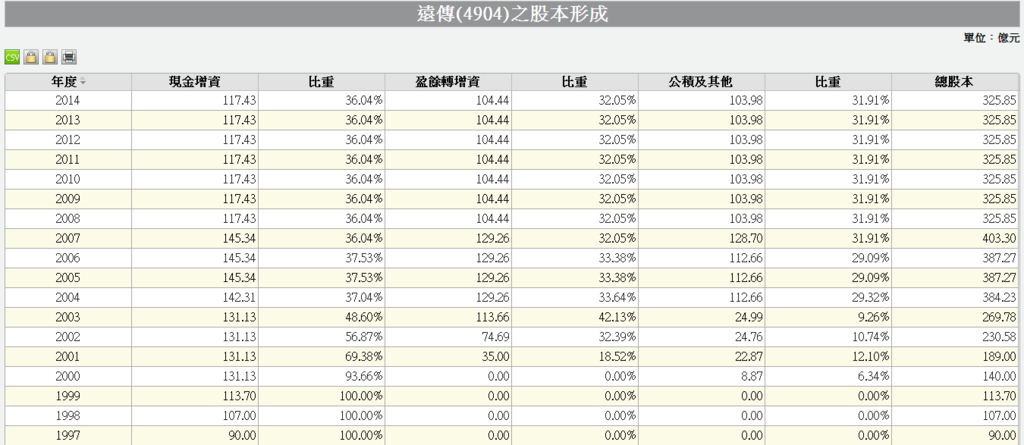
Task: Select the 2010 year cell
Action: 68,179
